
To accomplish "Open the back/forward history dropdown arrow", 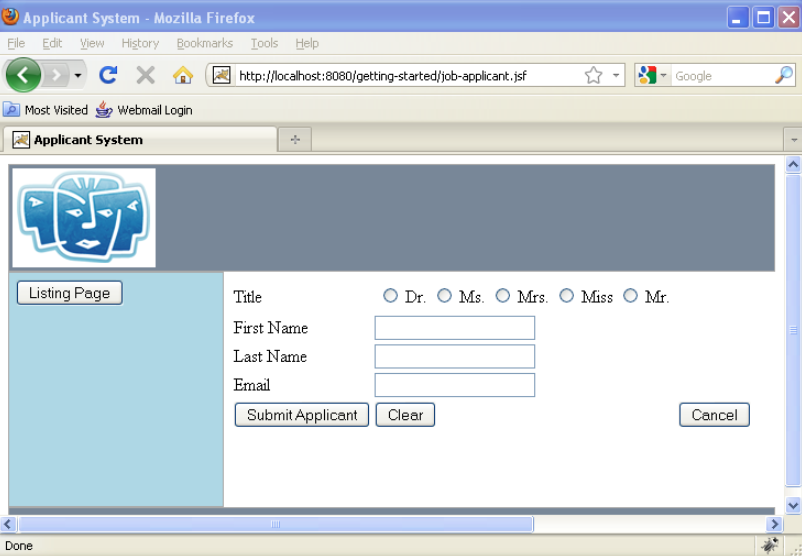I will tap(78, 75).
